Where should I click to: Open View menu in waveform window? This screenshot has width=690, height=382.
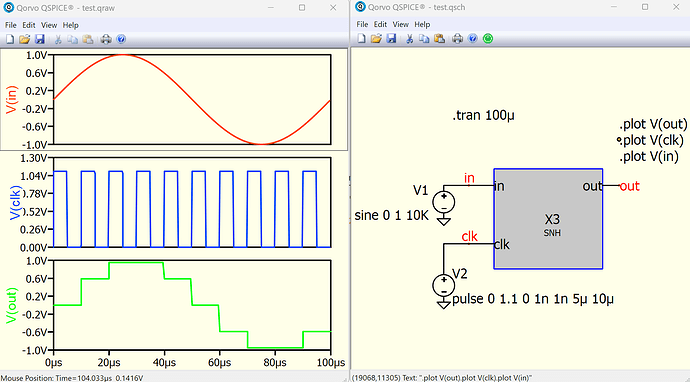[49, 25]
